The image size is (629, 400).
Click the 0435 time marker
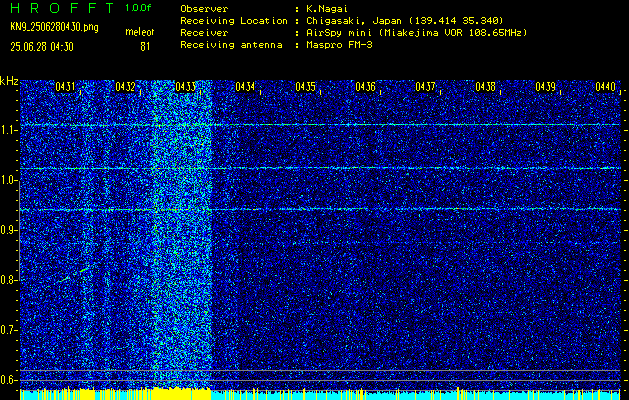[305, 87]
